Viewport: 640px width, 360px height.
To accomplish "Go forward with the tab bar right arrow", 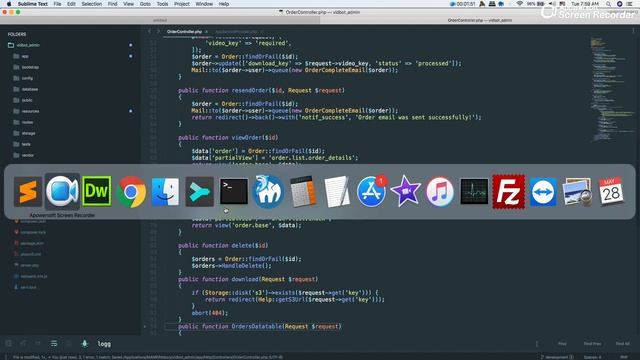I will (158, 31).
